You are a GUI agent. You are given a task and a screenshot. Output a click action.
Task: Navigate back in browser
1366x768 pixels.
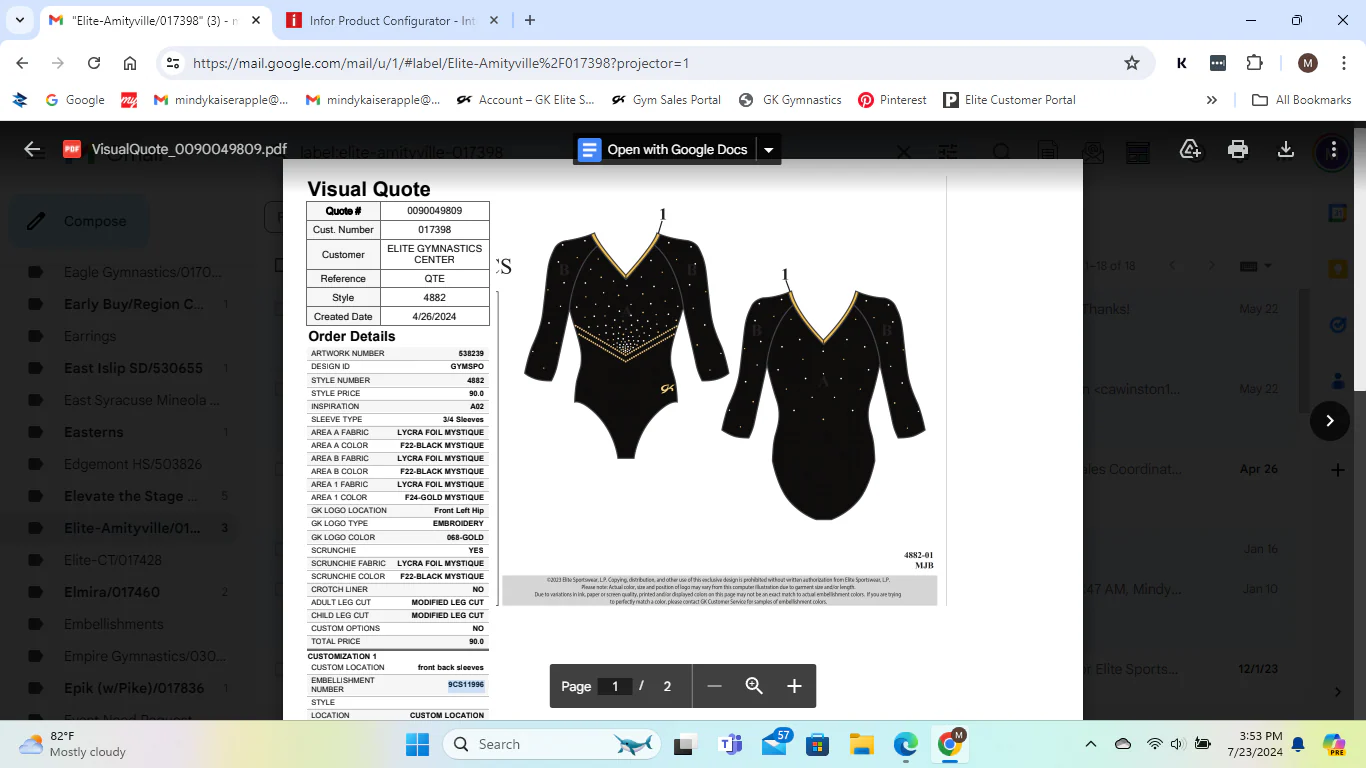coord(22,63)
